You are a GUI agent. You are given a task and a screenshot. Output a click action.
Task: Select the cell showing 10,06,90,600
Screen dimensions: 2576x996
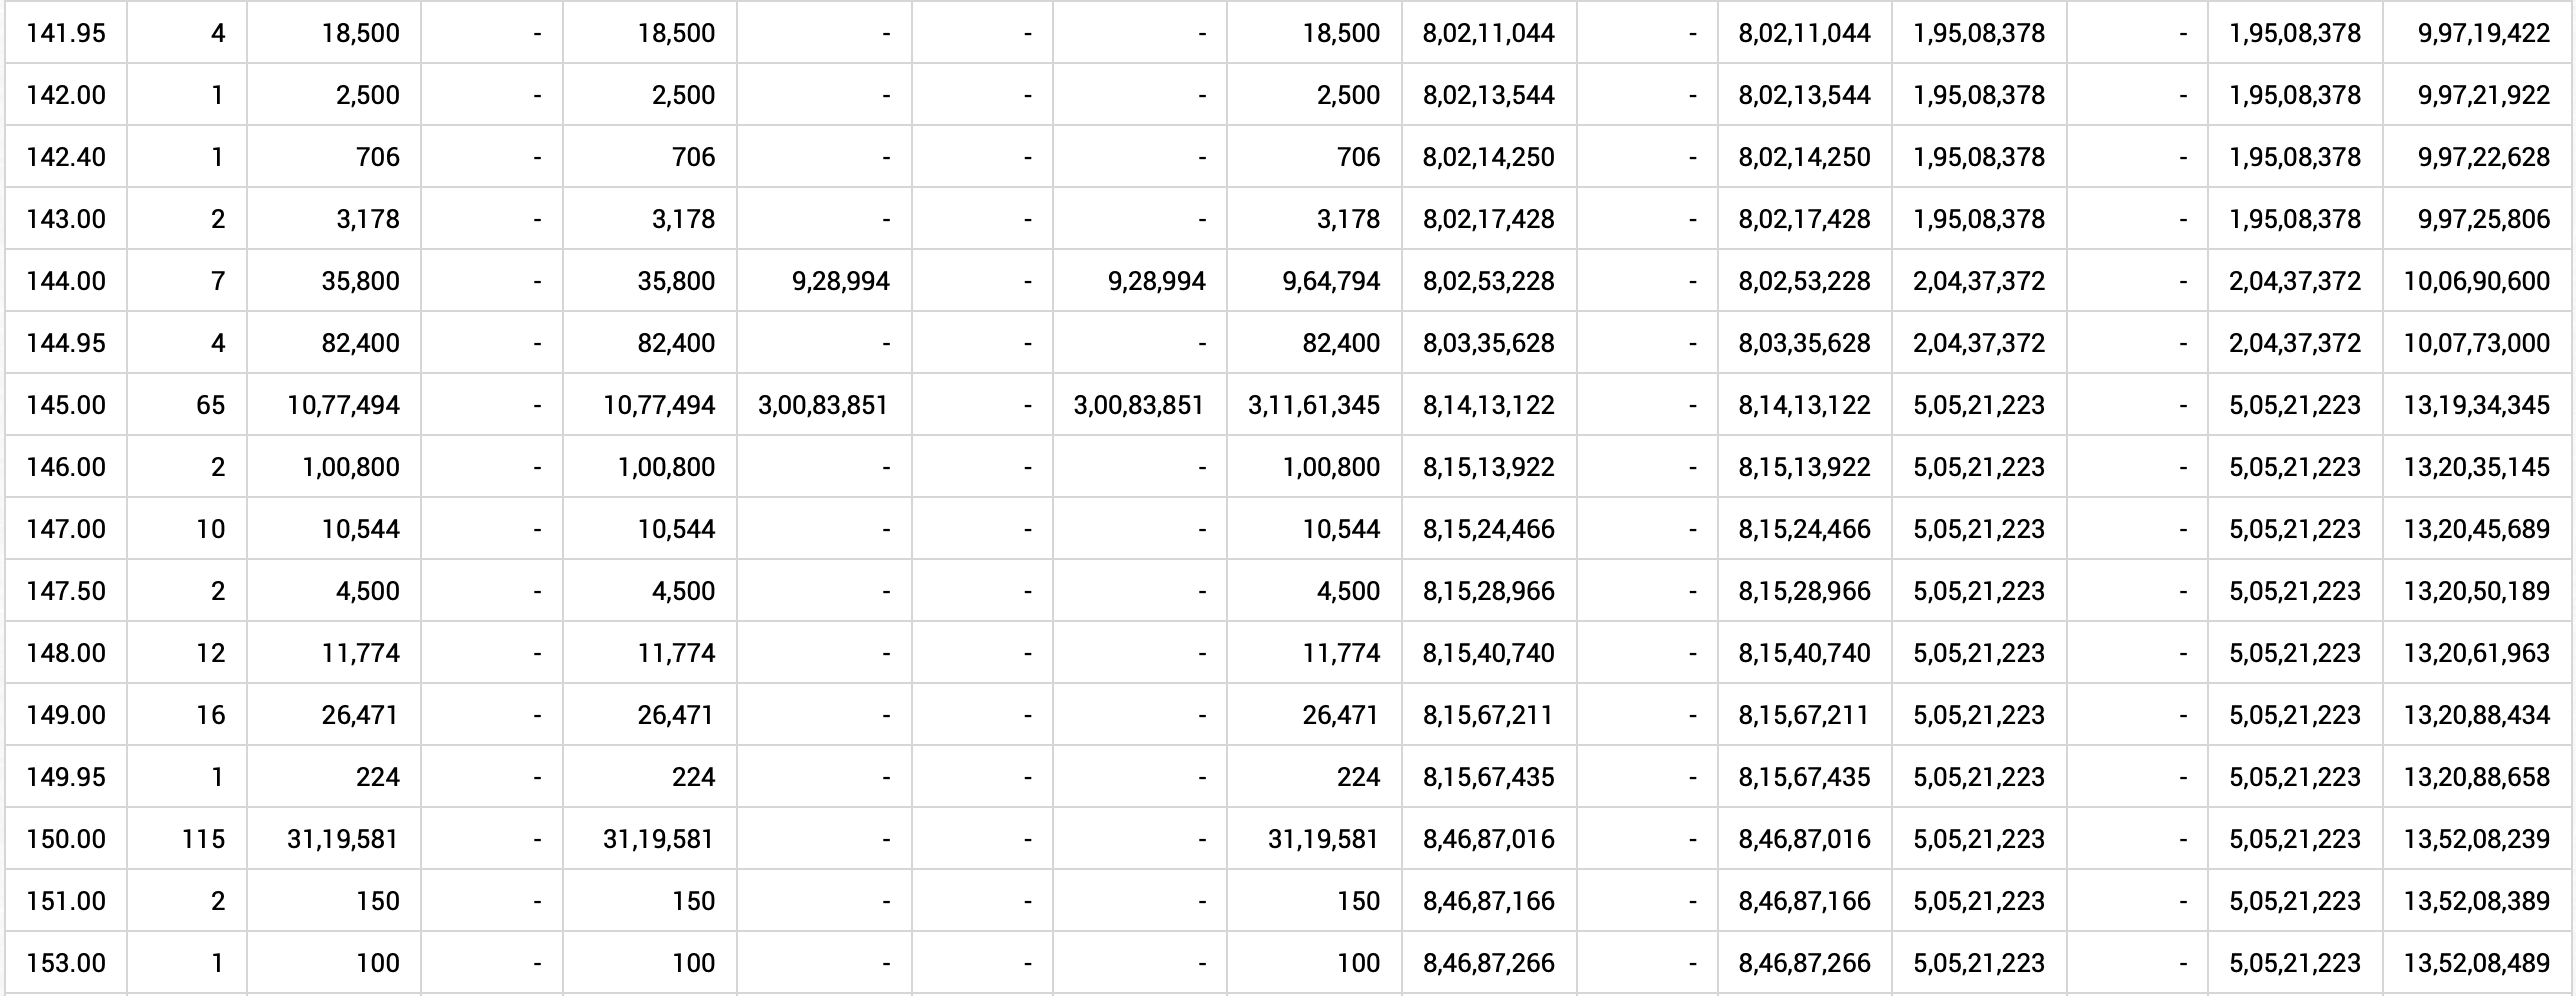tap(2476, 281)
